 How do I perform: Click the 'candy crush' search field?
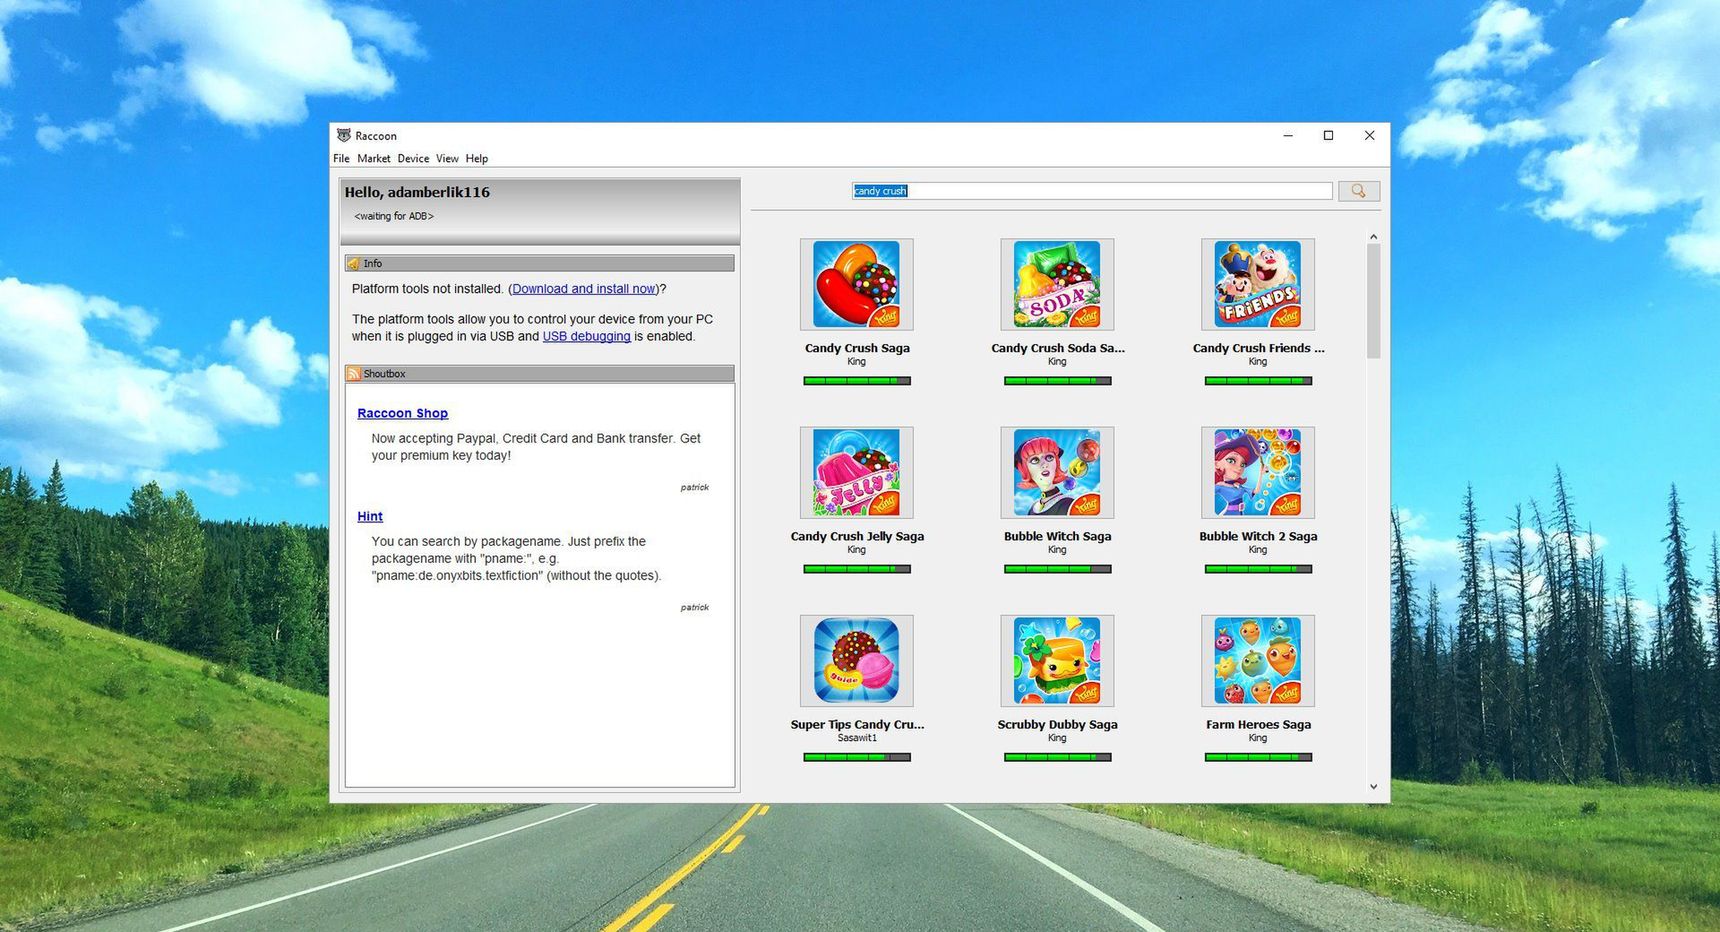tap(1092, 191)
